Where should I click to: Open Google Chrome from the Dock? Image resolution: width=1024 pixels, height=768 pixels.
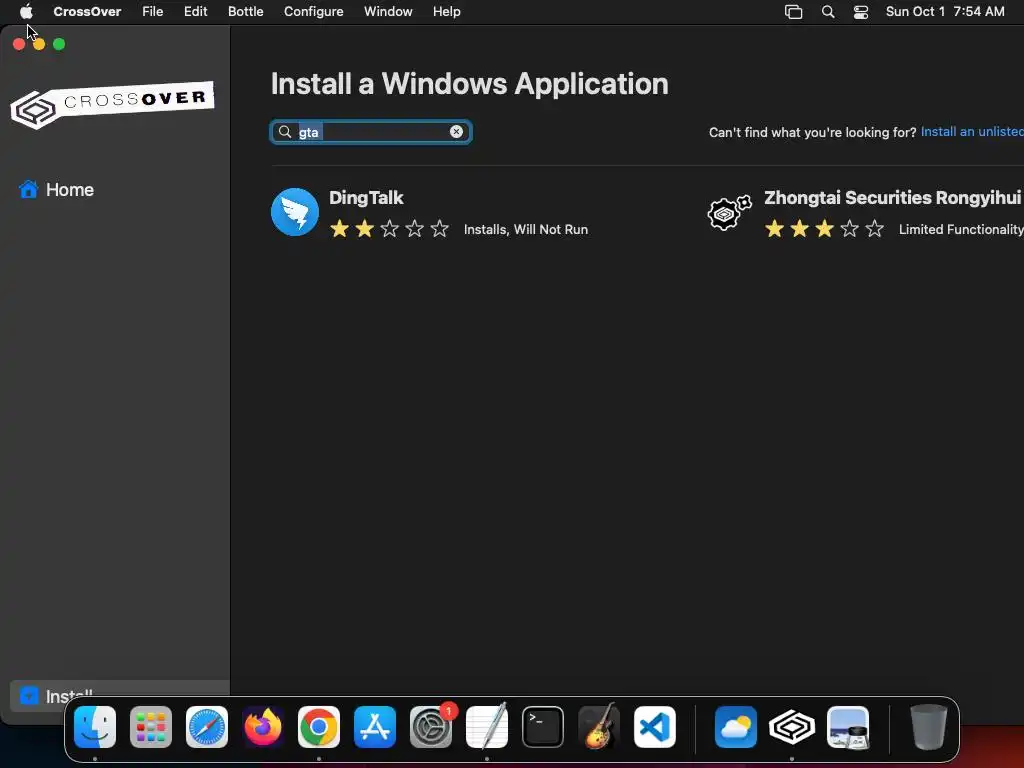(x=319, y=727)
